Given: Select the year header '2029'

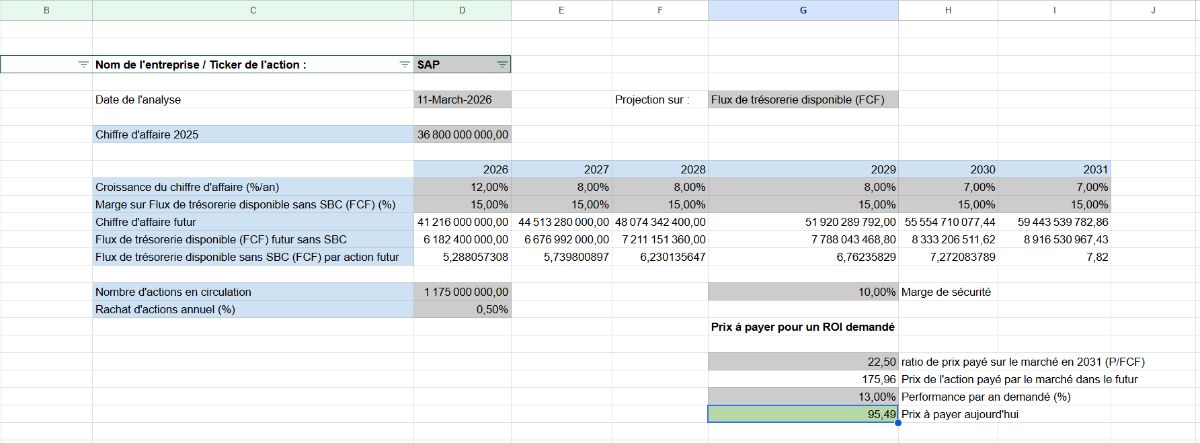Looking at the screenshot, I should 803,170.
